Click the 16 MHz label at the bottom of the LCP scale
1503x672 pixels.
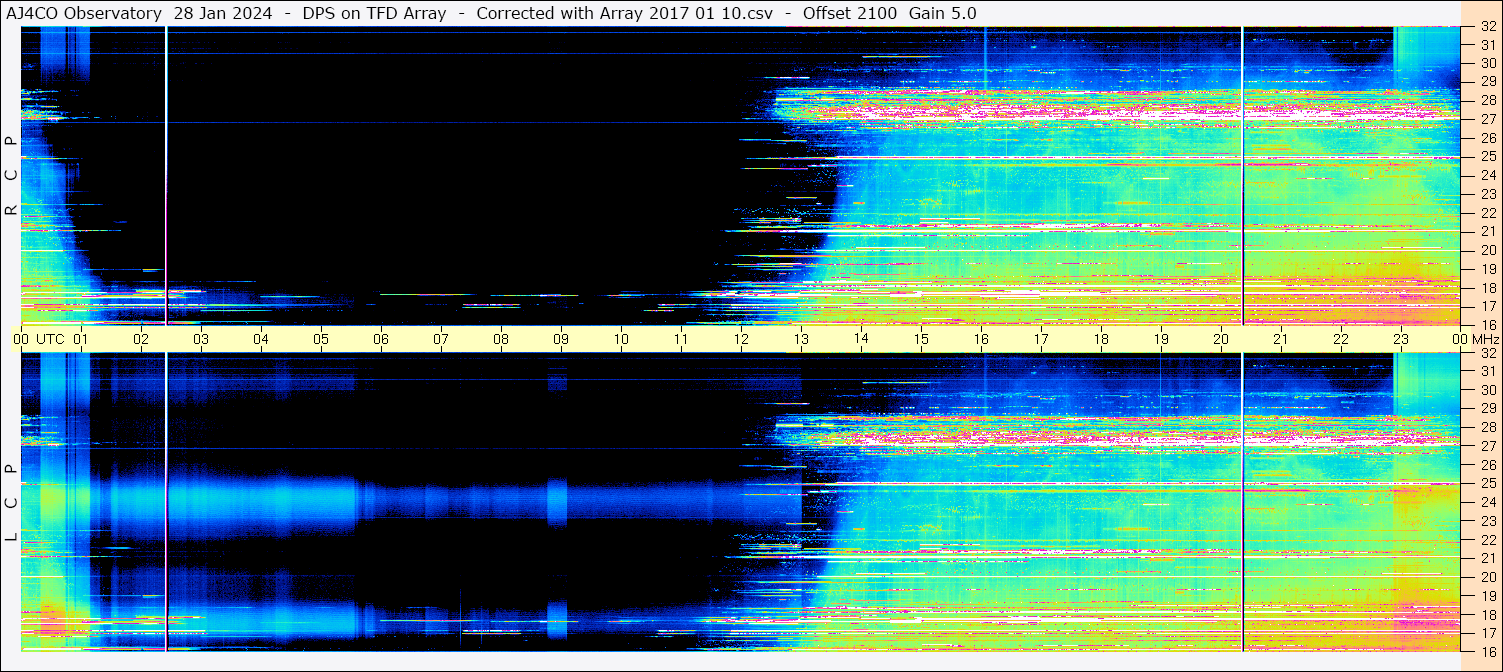(x=1488, y=651)
